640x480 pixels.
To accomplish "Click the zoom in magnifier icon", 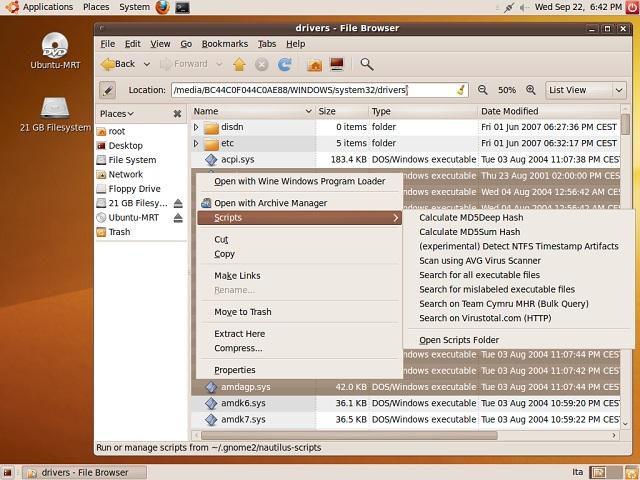I will pos(531,90).
